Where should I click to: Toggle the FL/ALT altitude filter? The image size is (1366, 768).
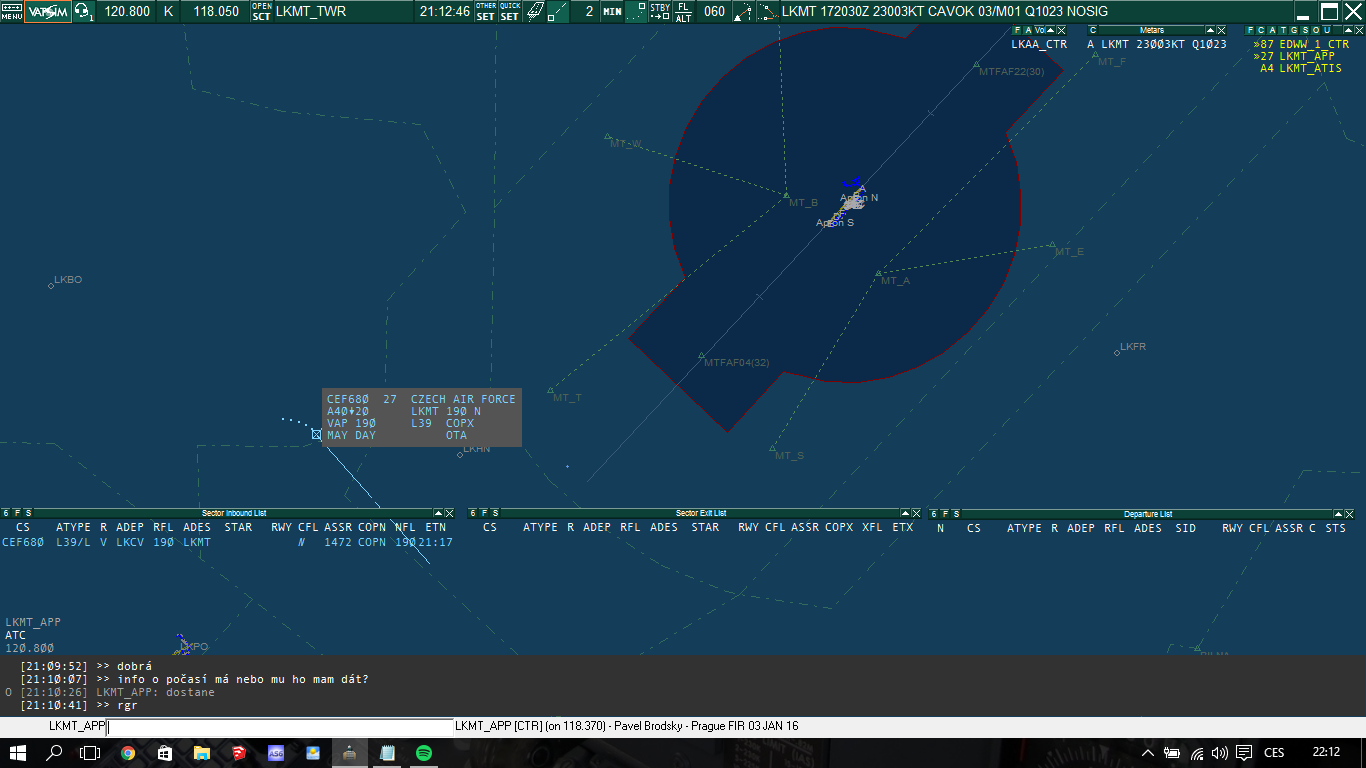[683, 12]
